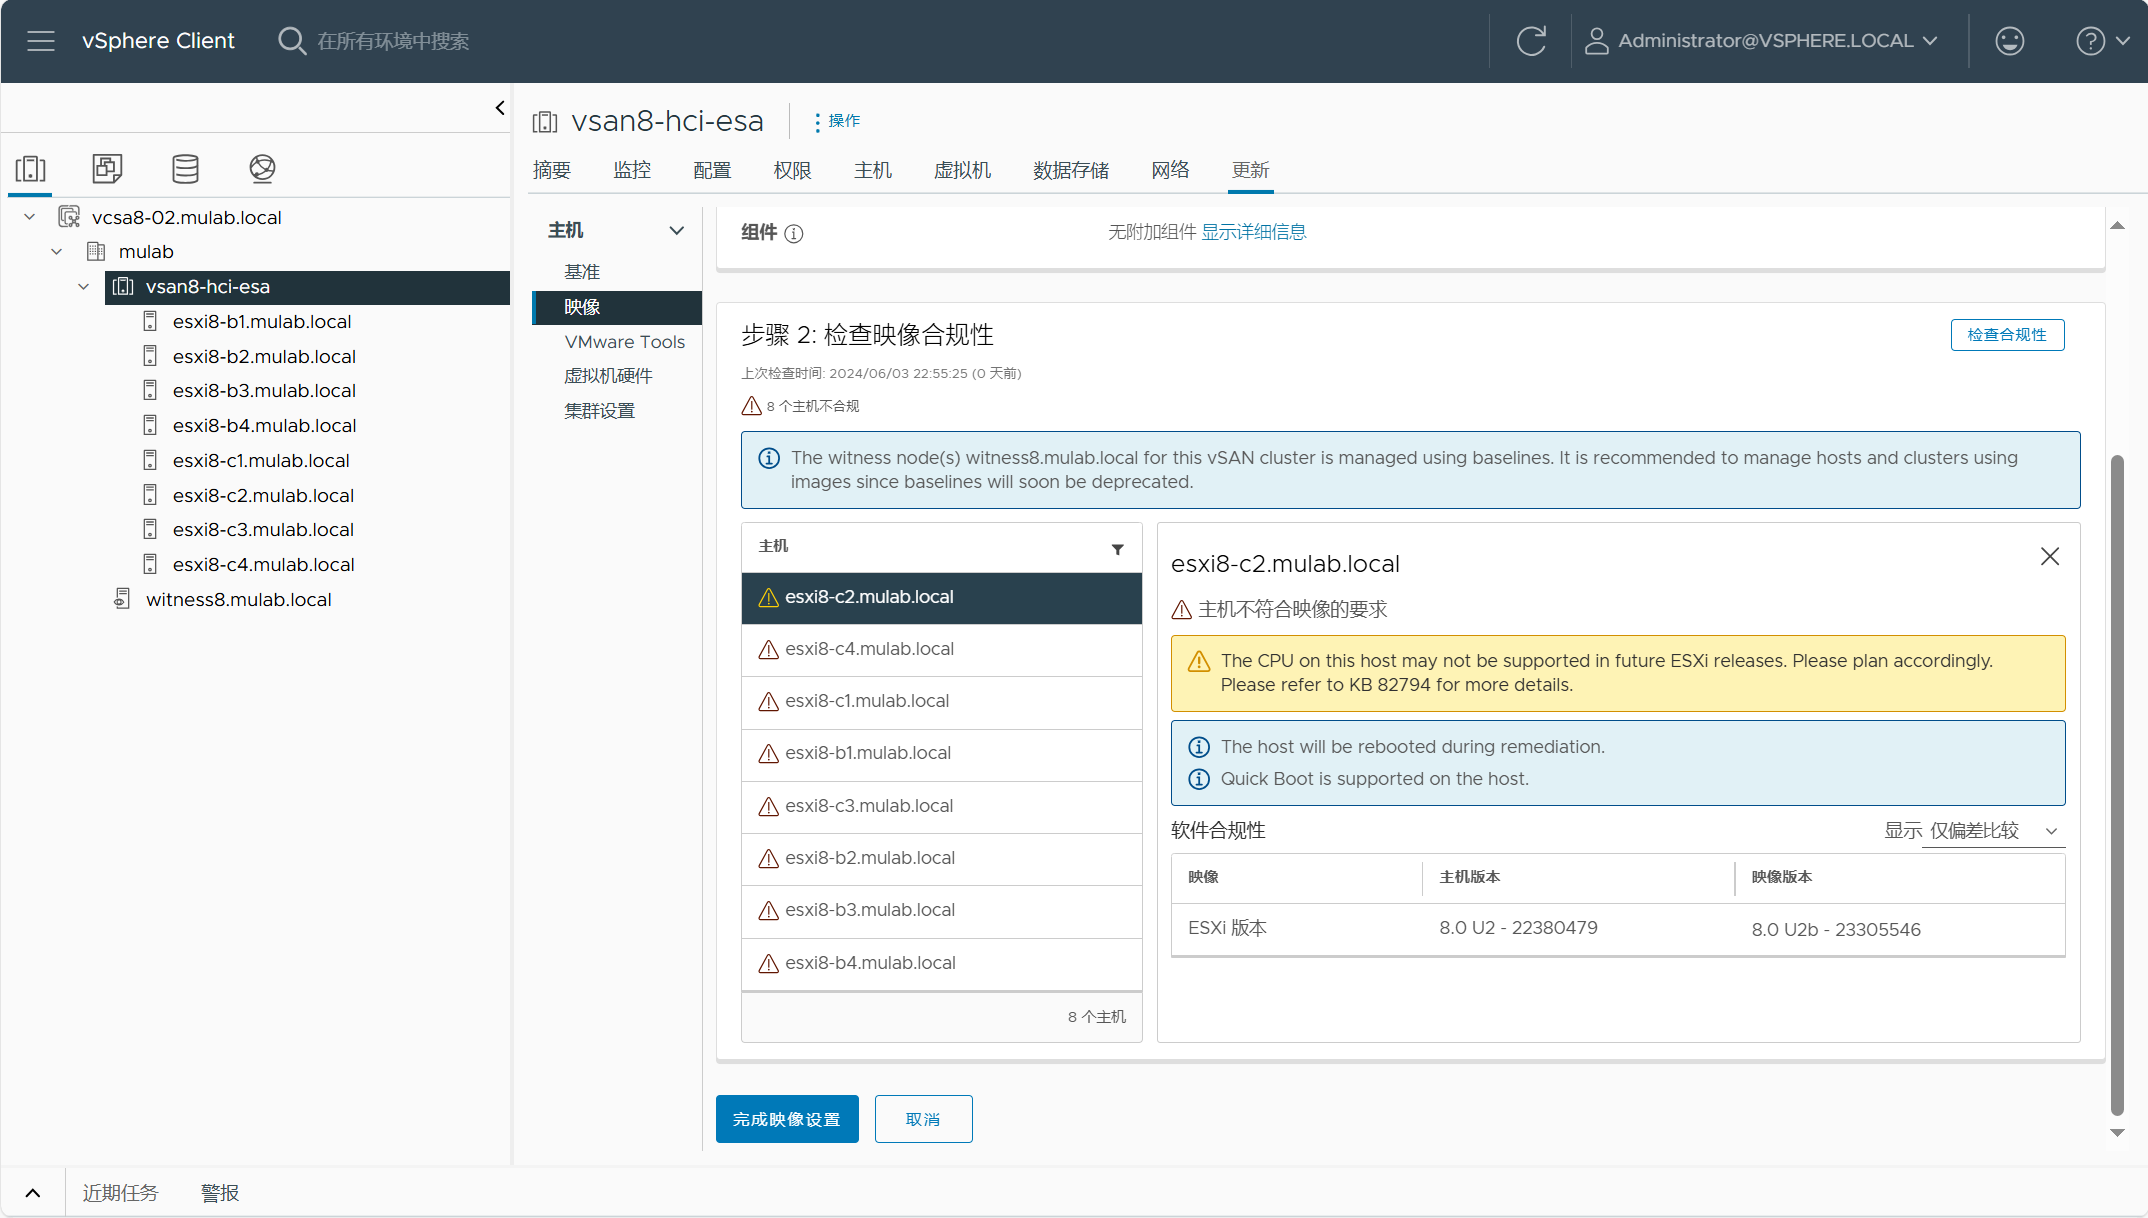Open the 仅偏差比较 display dropdown
The width and height of the screenshot is (2148, 1218).
[x=1993, y=831]
